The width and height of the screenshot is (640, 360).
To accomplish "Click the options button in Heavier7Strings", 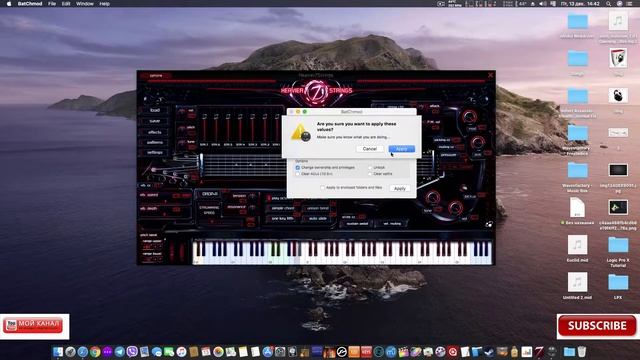I will (156, 76).
